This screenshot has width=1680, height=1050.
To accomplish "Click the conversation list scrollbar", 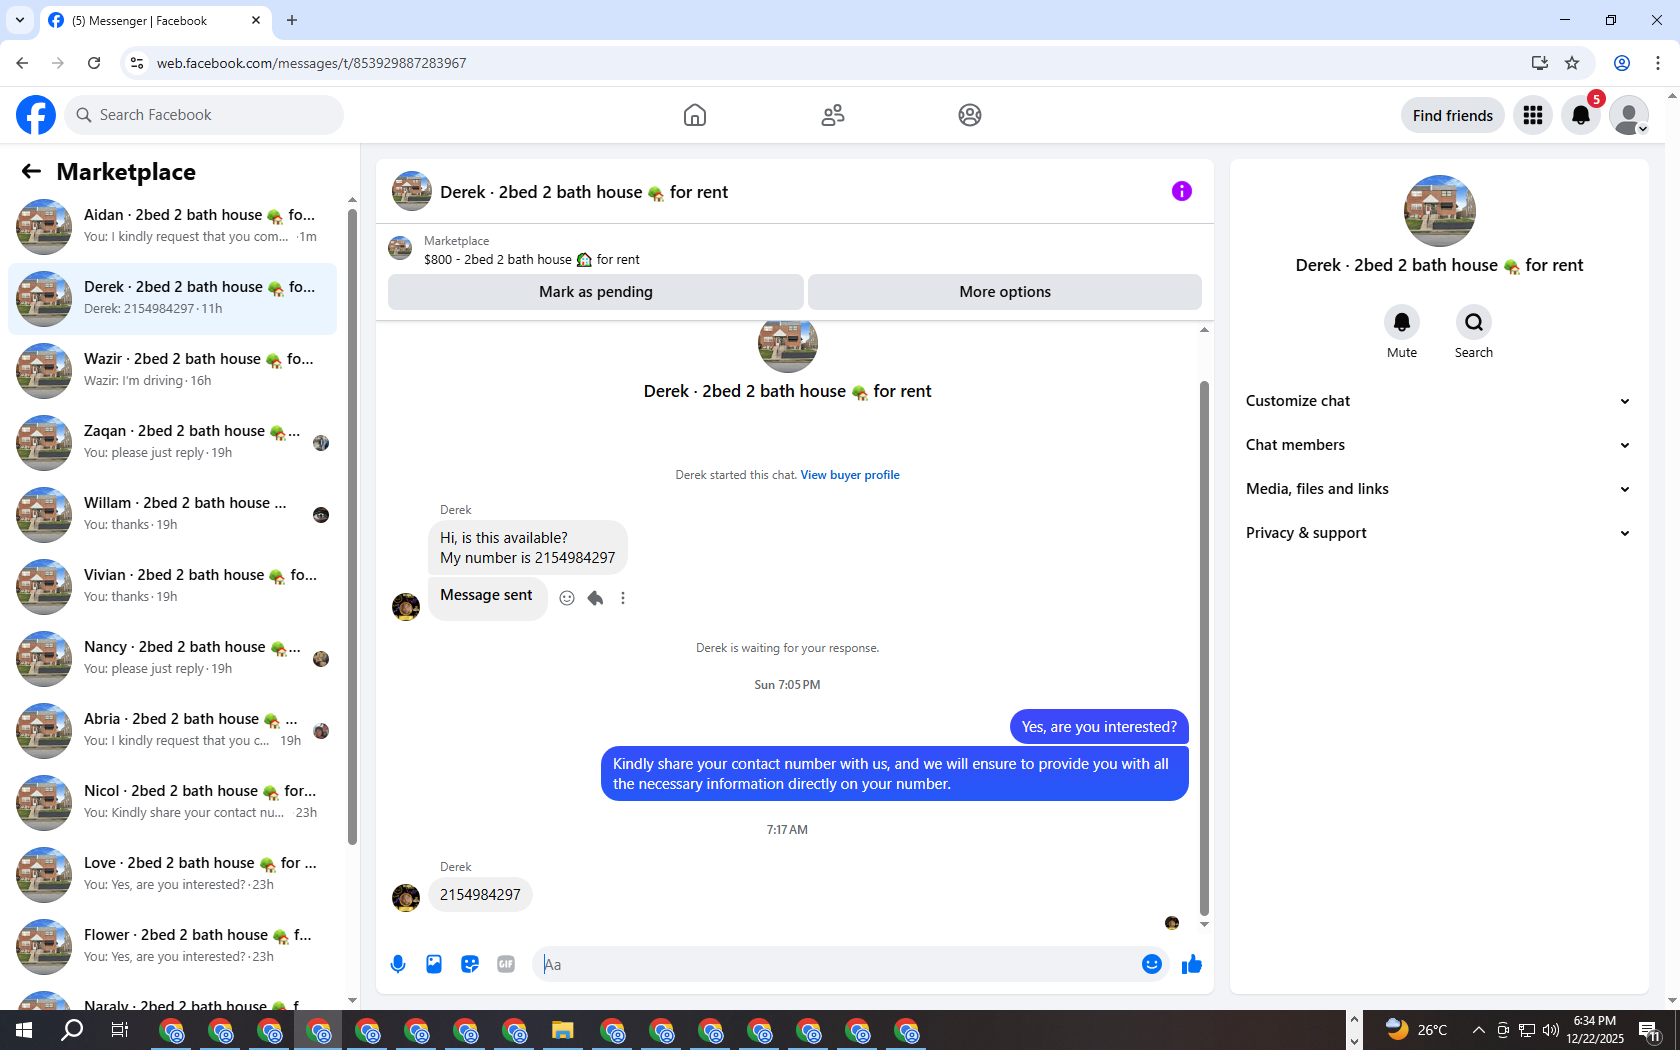I will (352, 527).
